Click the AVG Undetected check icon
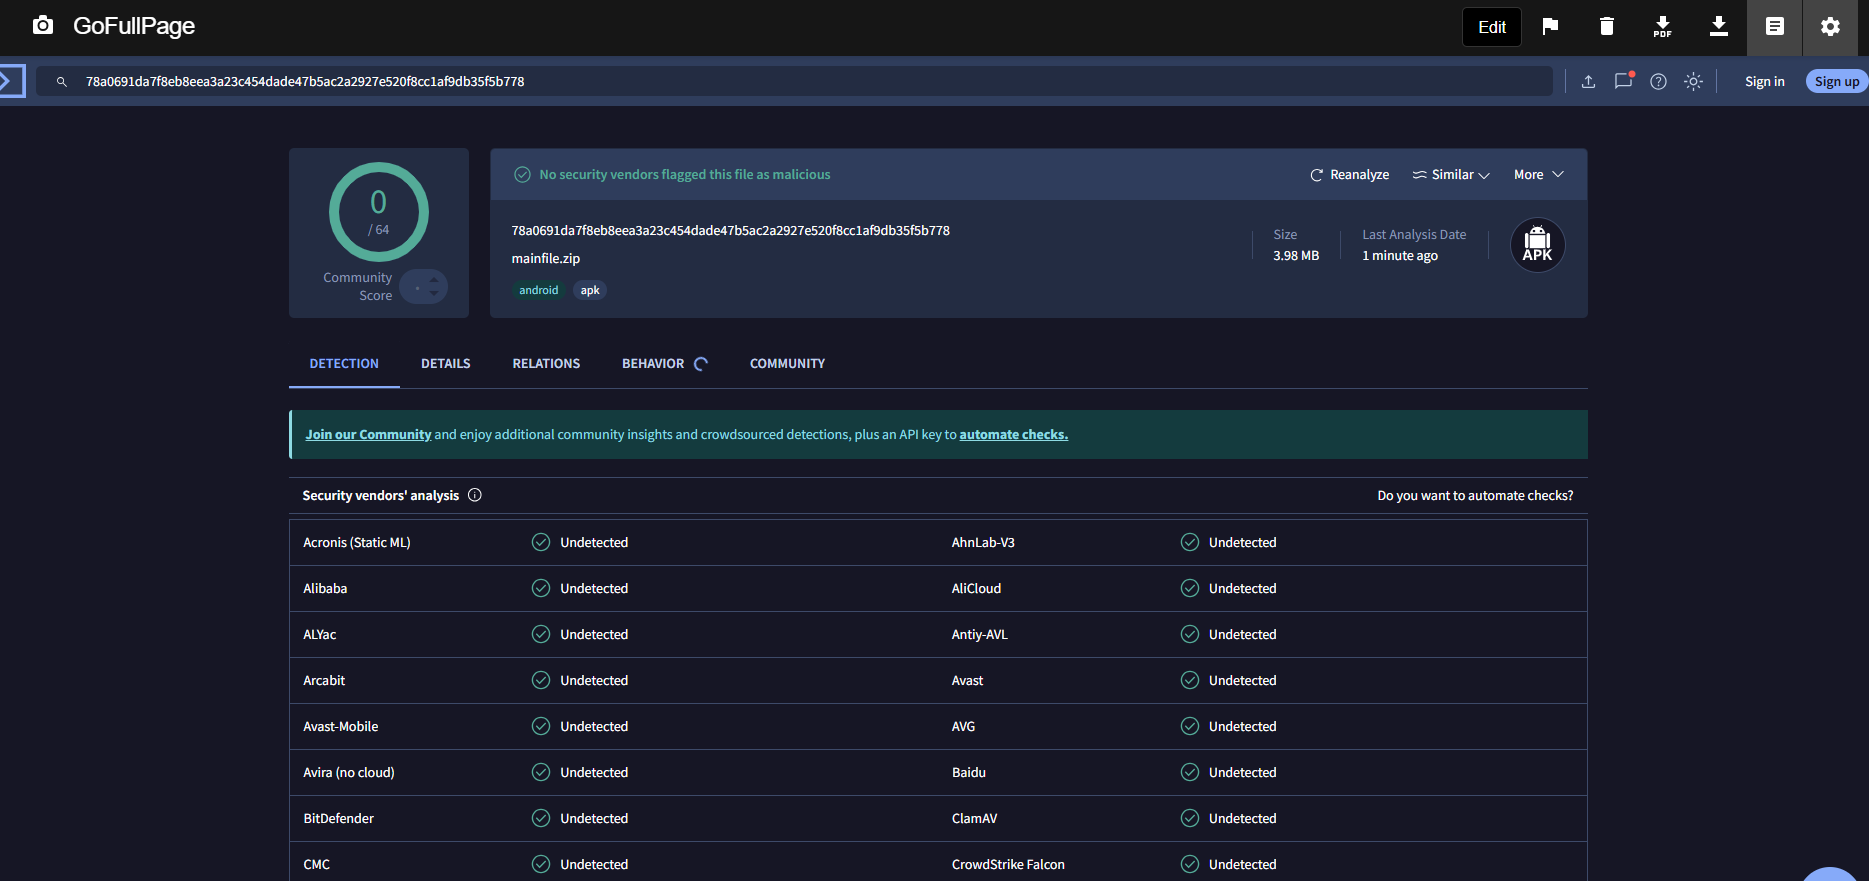Image resolution: width=1869 pixels, height=881 pixels. [1190, 726]
